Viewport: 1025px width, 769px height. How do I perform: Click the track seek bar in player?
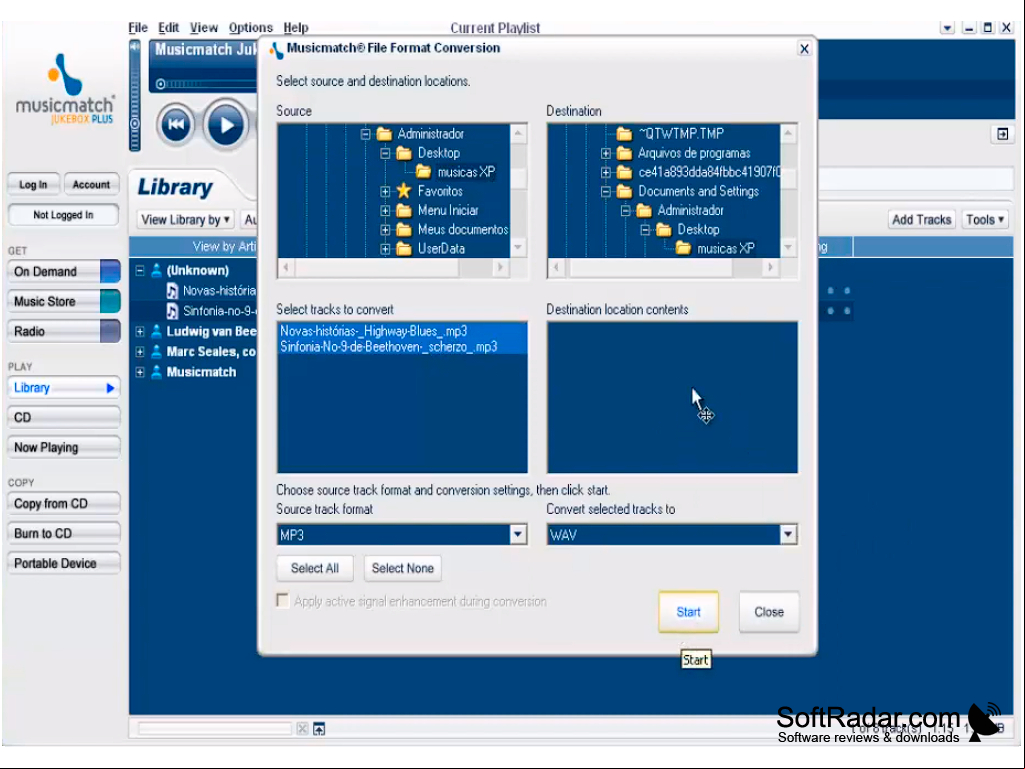[208, 84]
